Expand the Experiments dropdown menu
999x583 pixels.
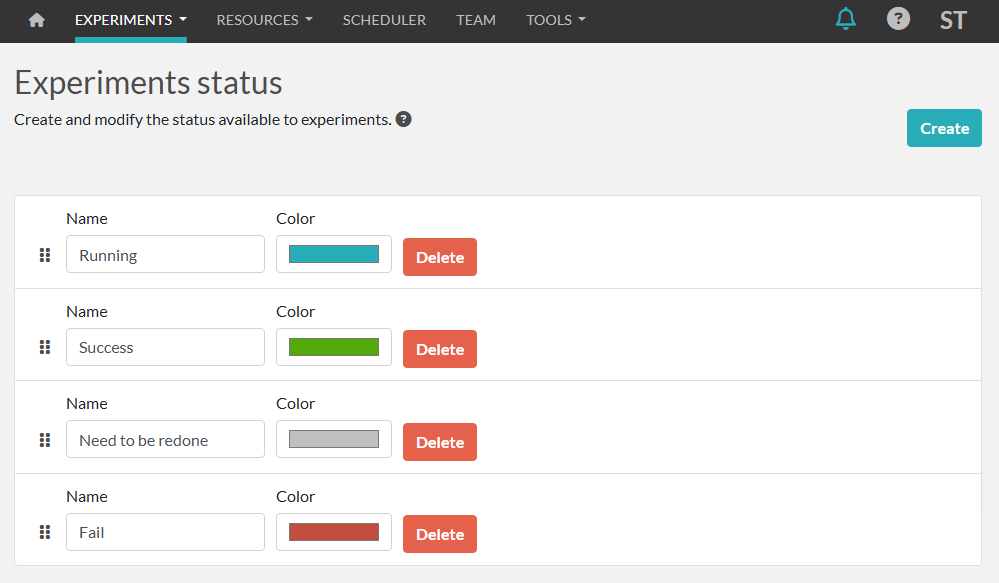[130, 20]
